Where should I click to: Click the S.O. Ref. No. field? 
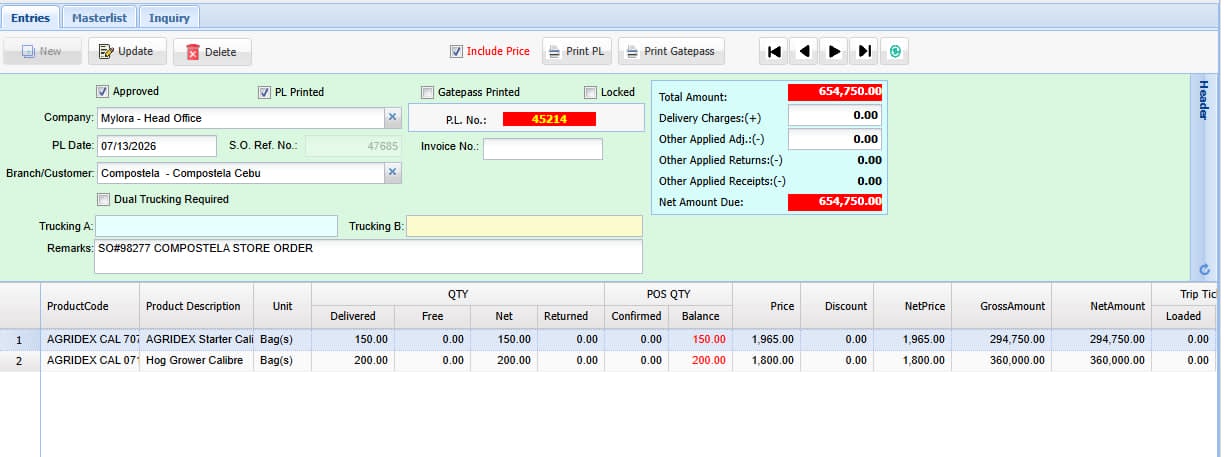pos(352,146)
